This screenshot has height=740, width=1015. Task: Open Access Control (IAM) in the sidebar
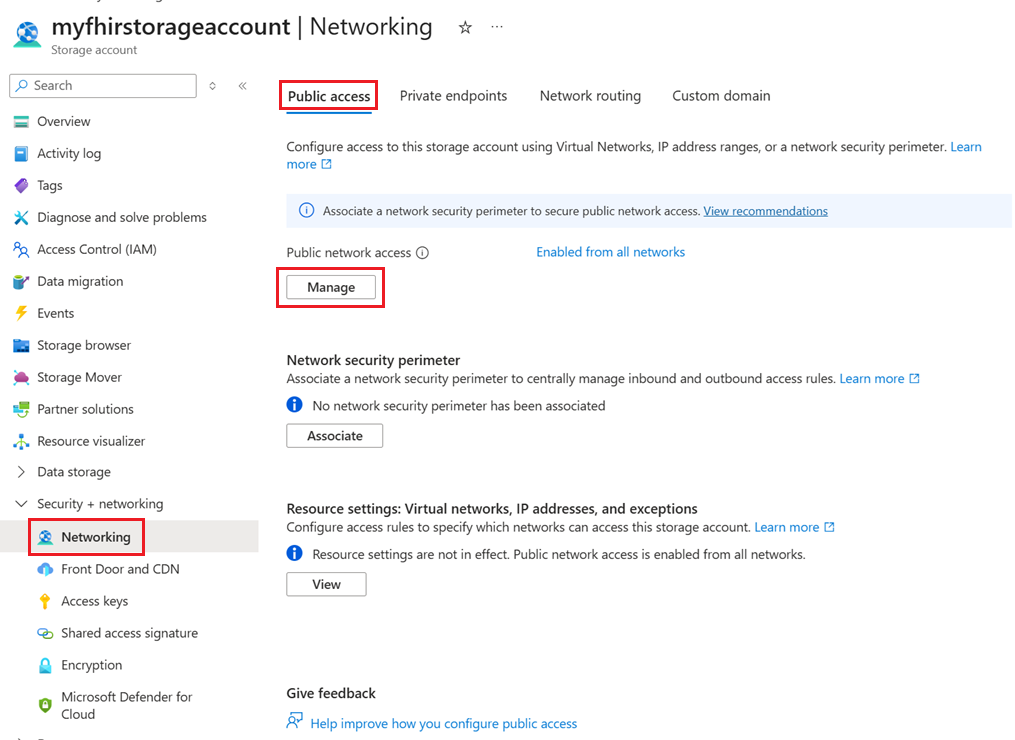[x=96, y=250]
